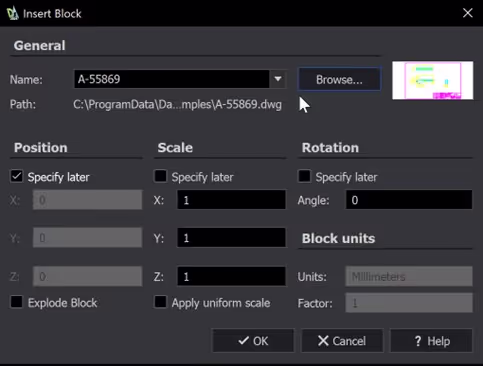Click the Insert Block window title text

(52, 14)
